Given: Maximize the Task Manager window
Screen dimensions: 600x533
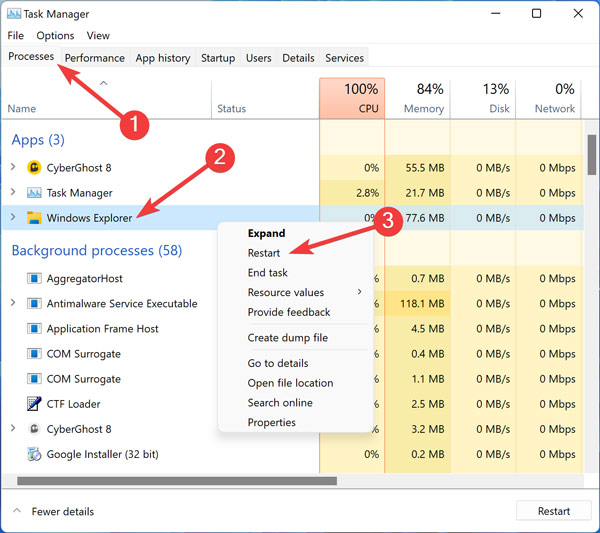Looking at the screenshot, I should (536, 13).
